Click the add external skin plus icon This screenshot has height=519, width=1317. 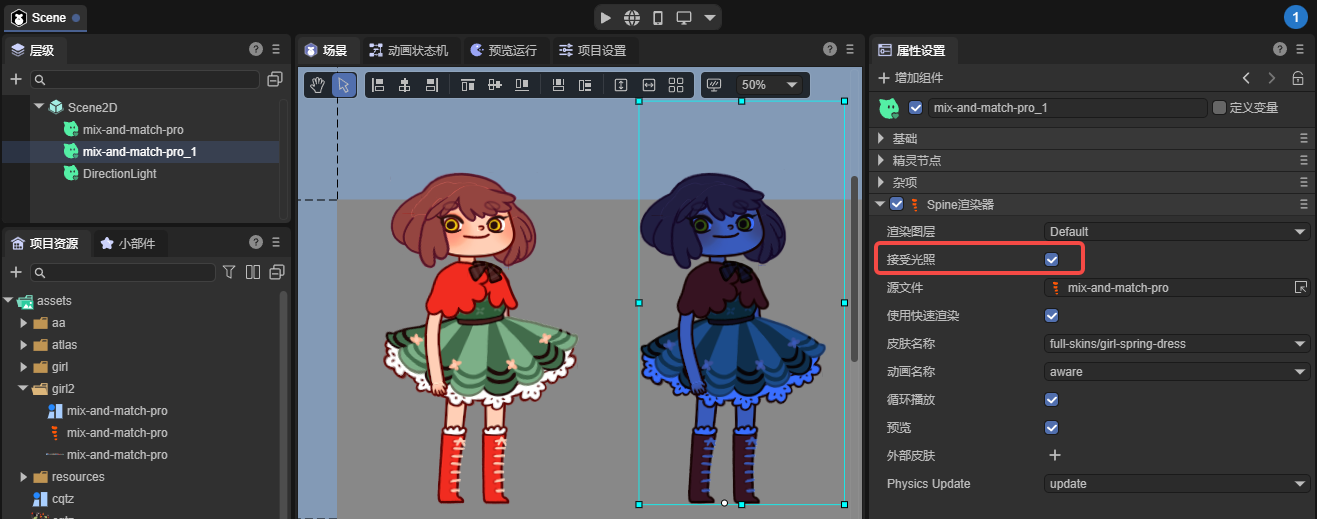pos(1054,456)
